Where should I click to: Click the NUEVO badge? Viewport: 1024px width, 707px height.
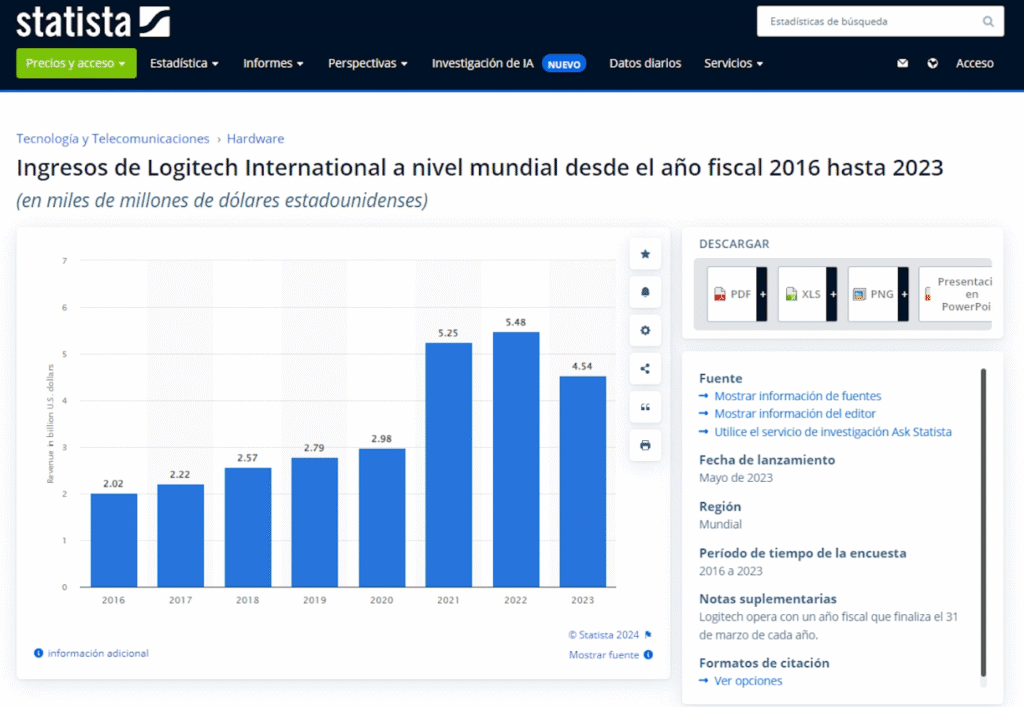564,64
